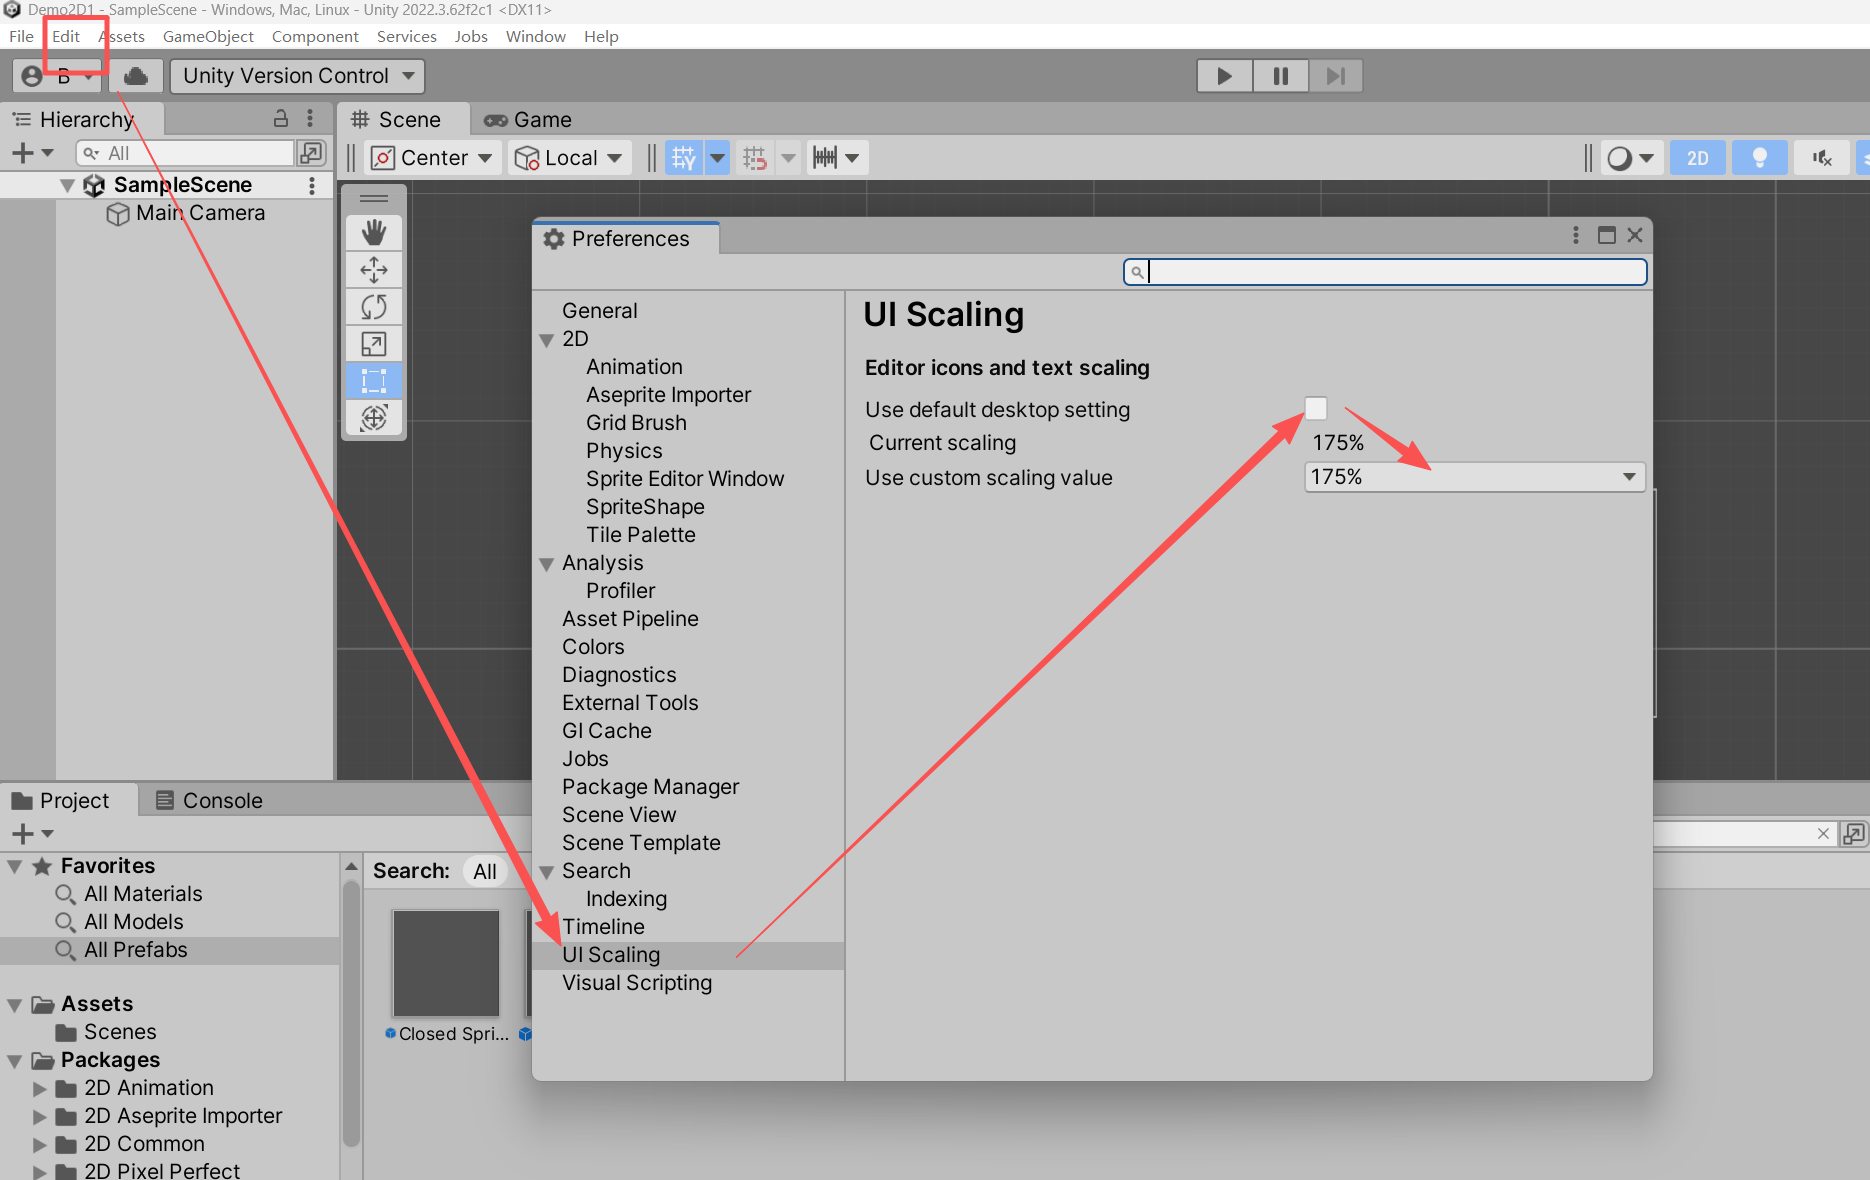Open Colors preferences section

coord(593,647)
